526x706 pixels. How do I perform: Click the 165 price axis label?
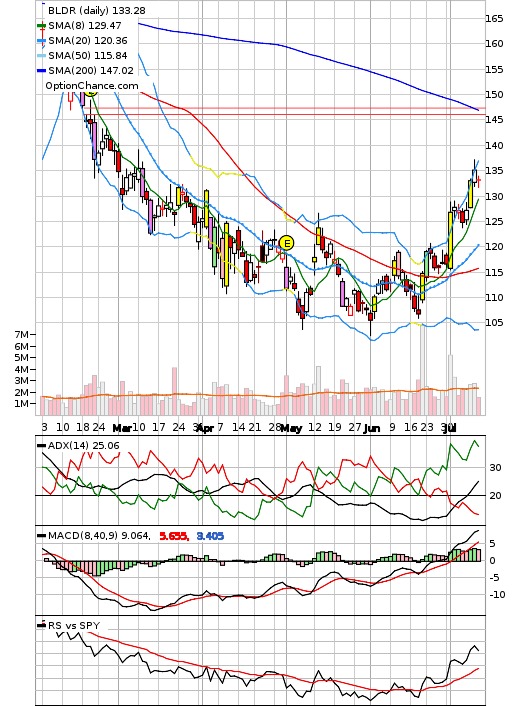494,19
